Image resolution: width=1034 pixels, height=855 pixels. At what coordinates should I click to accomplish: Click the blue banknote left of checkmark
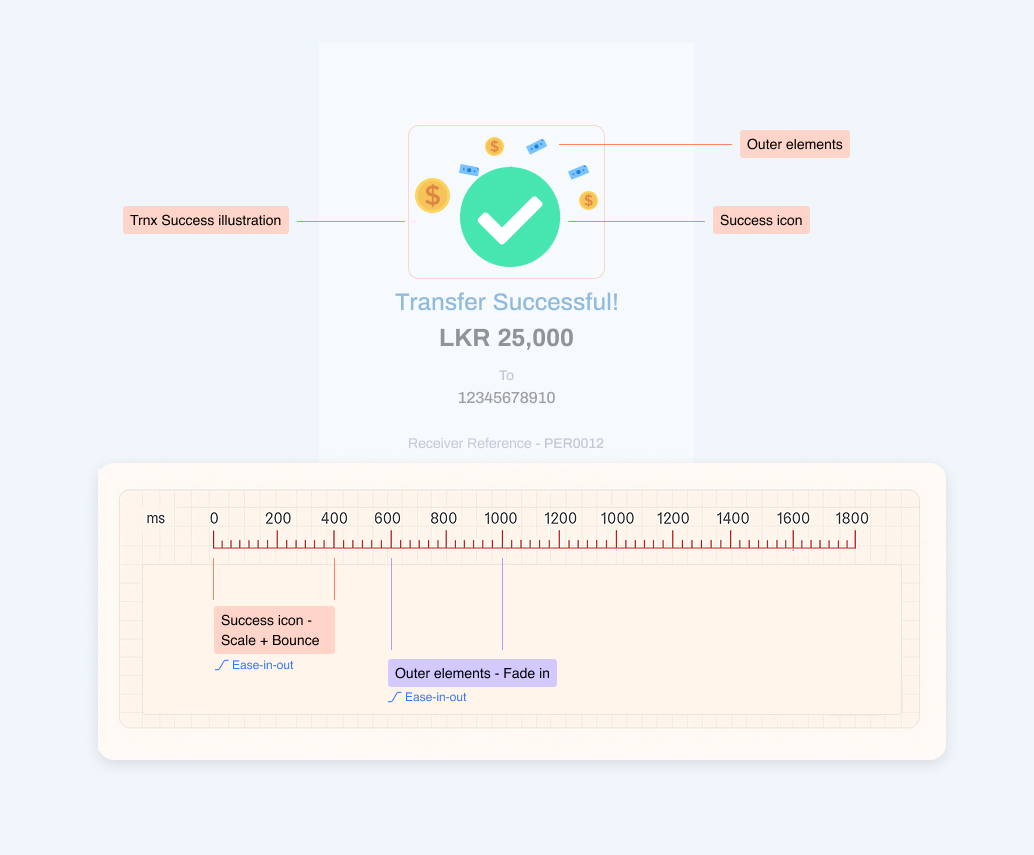(x=469, y=170)
